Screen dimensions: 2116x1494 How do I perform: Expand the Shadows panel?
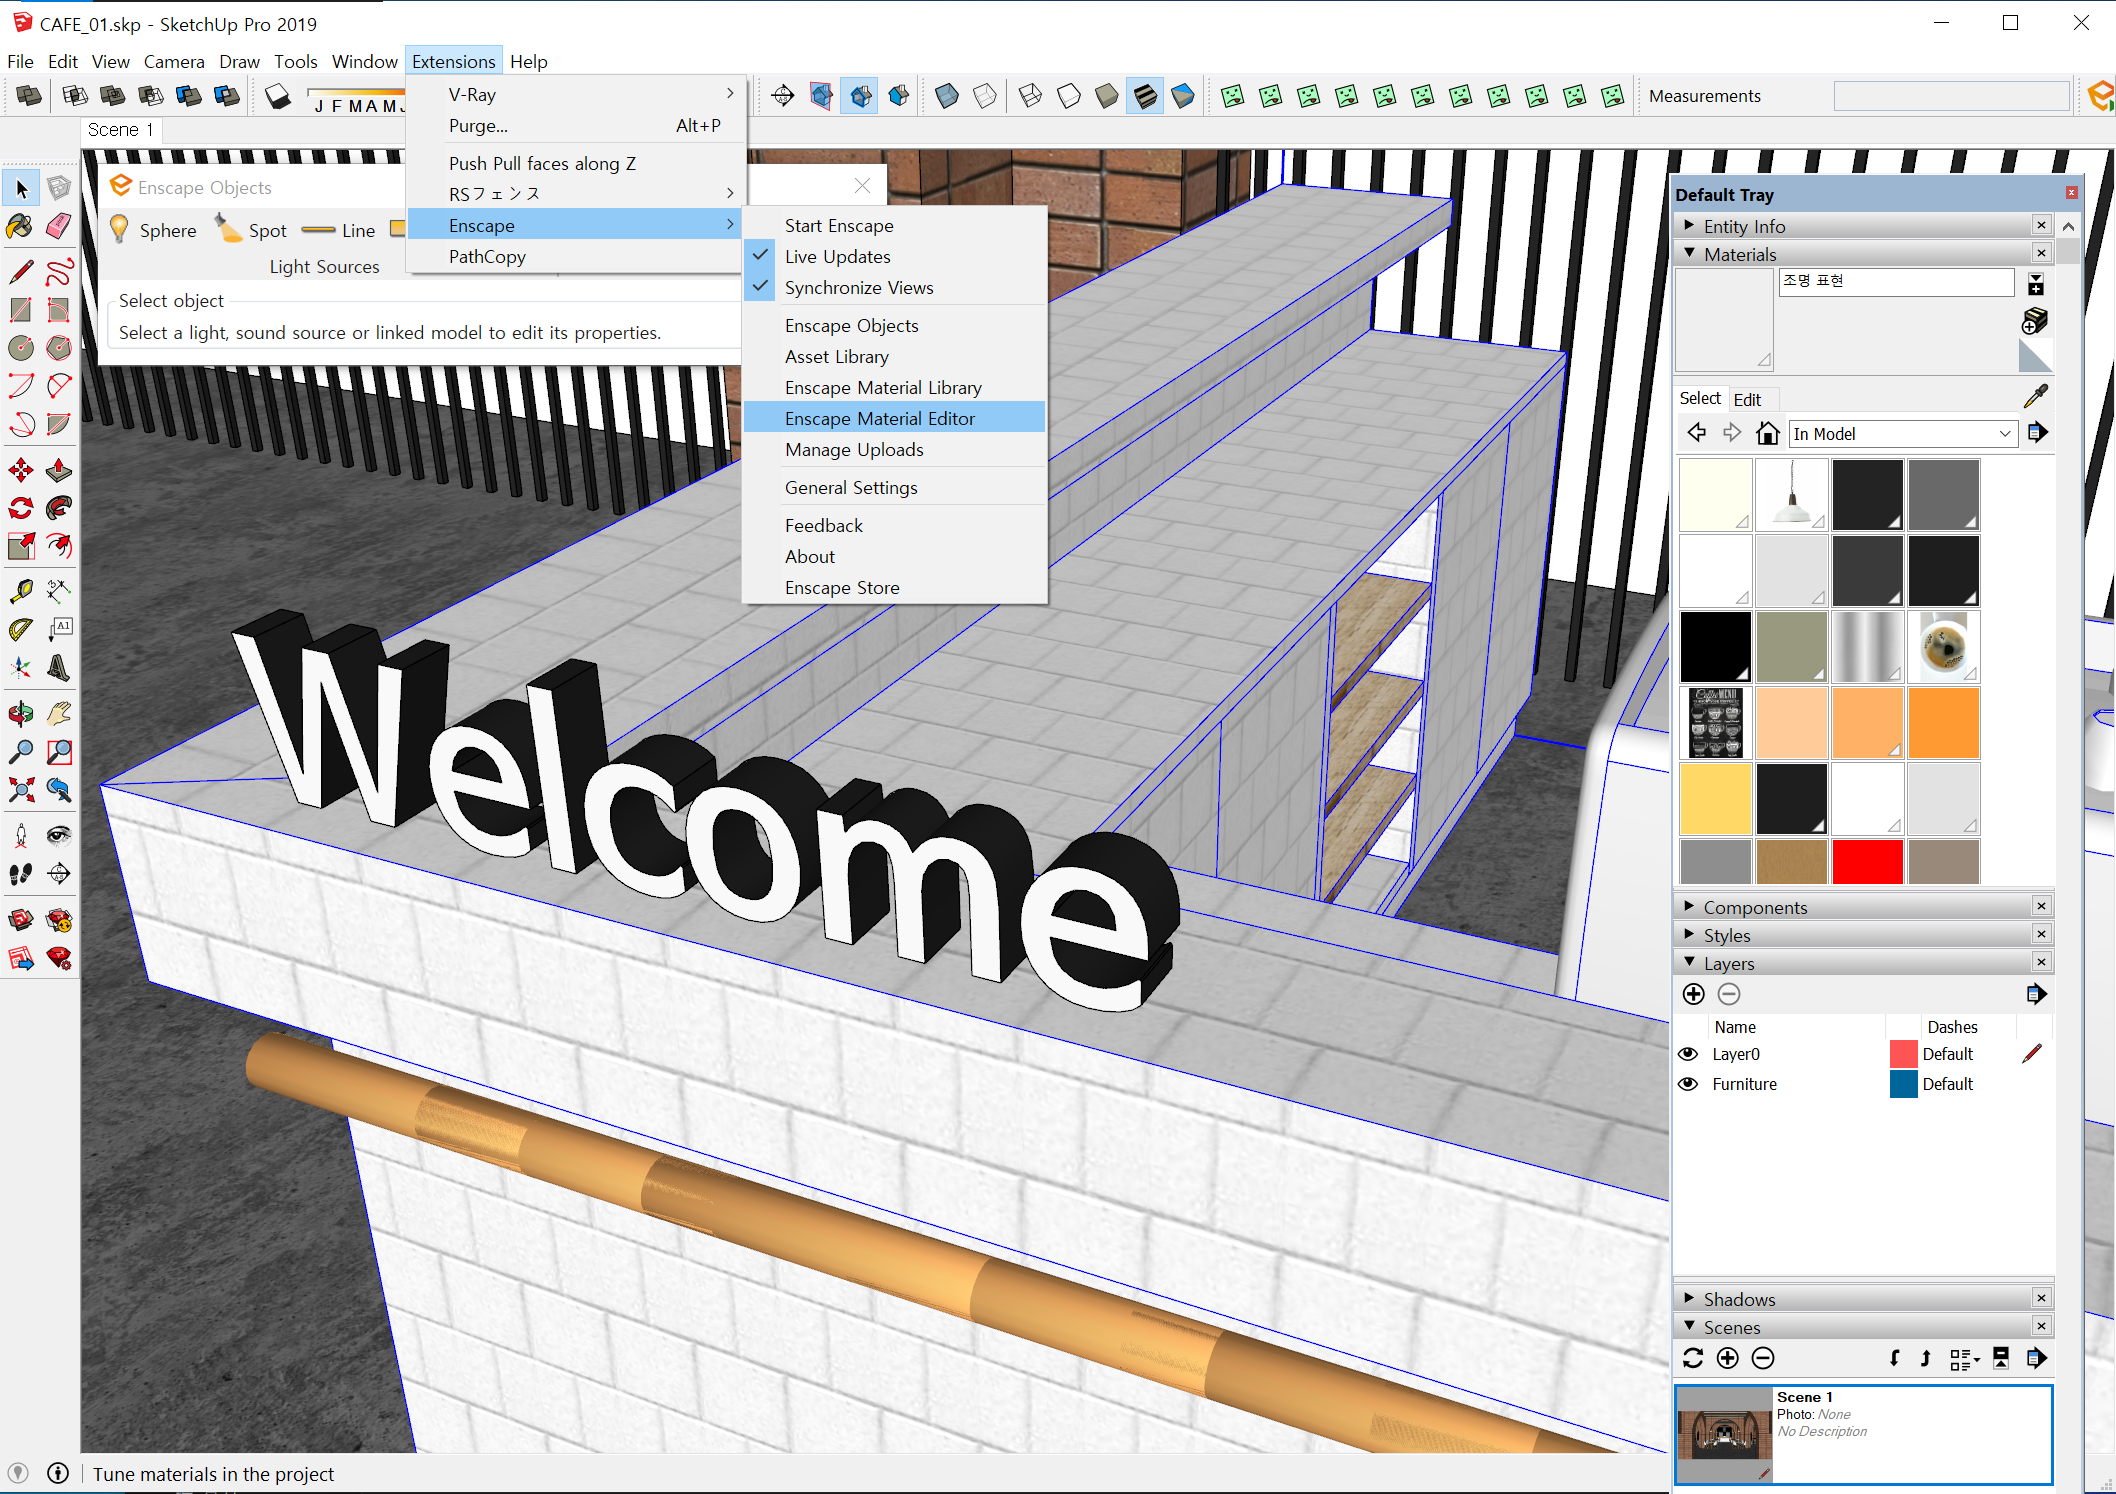coord(1690,1299)
